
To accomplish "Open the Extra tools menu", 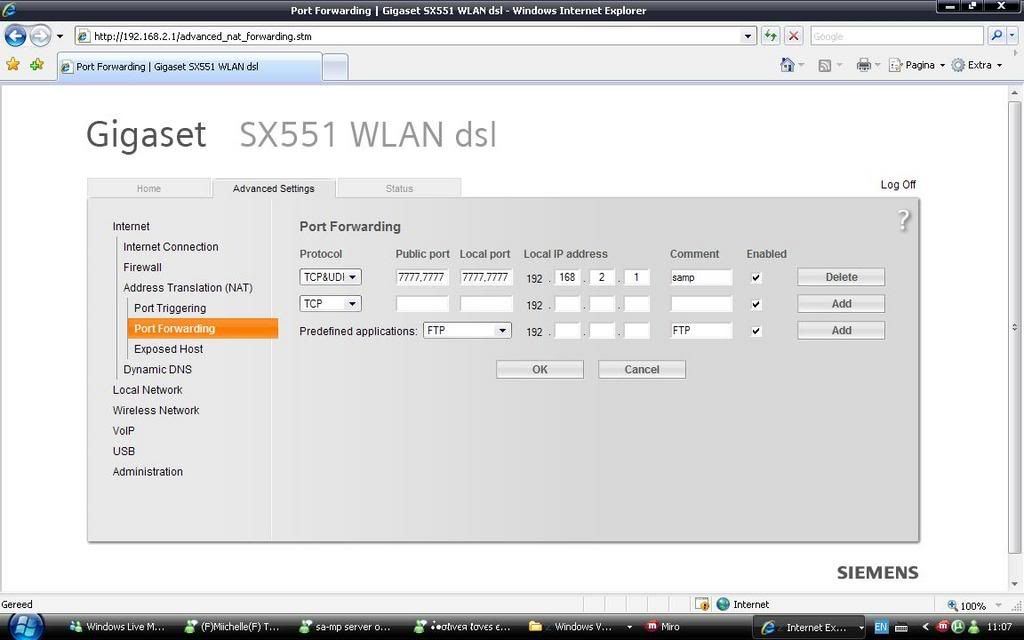I will [x=976, y=65].
